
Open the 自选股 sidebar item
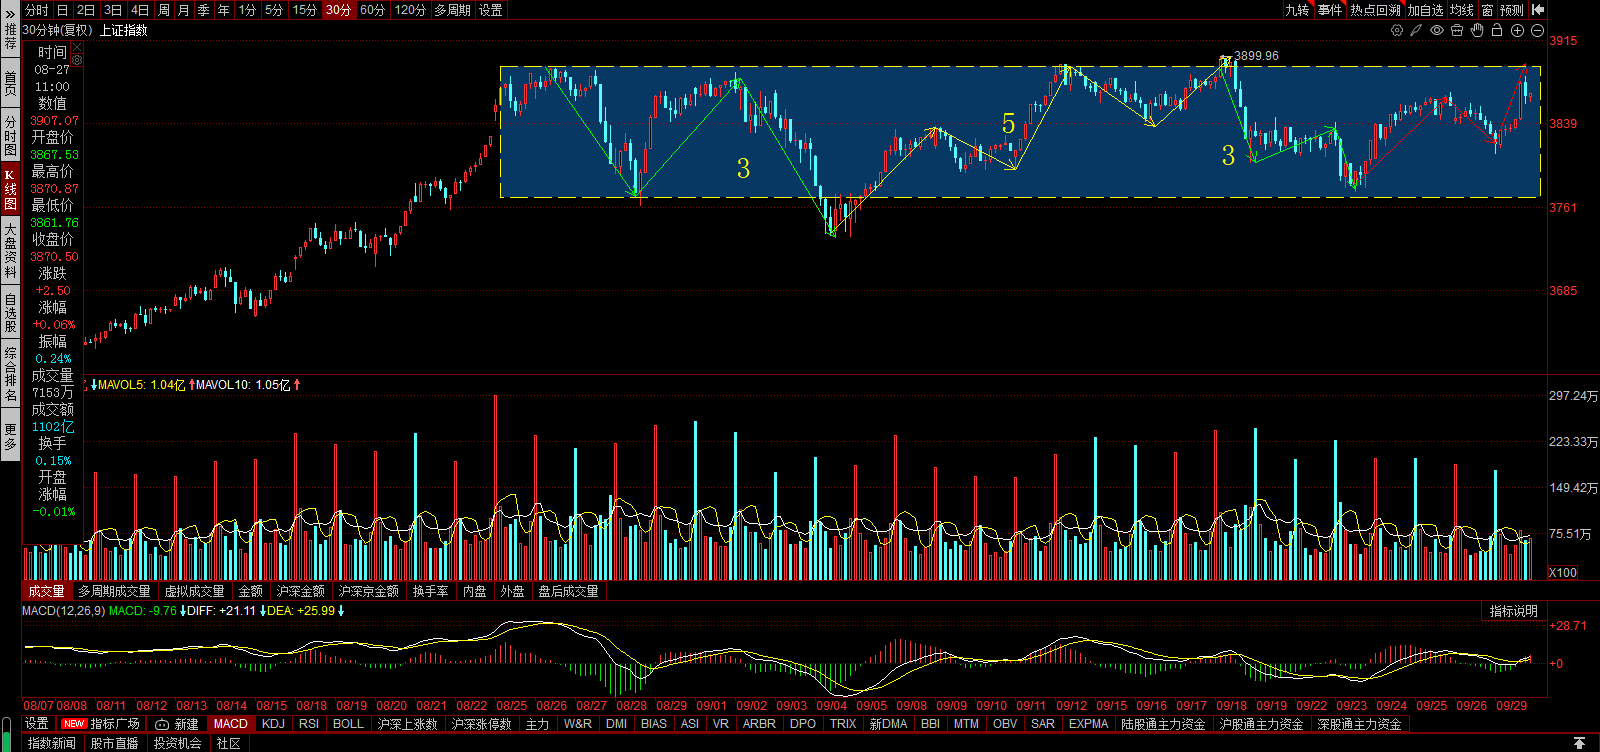coord(10,312)
